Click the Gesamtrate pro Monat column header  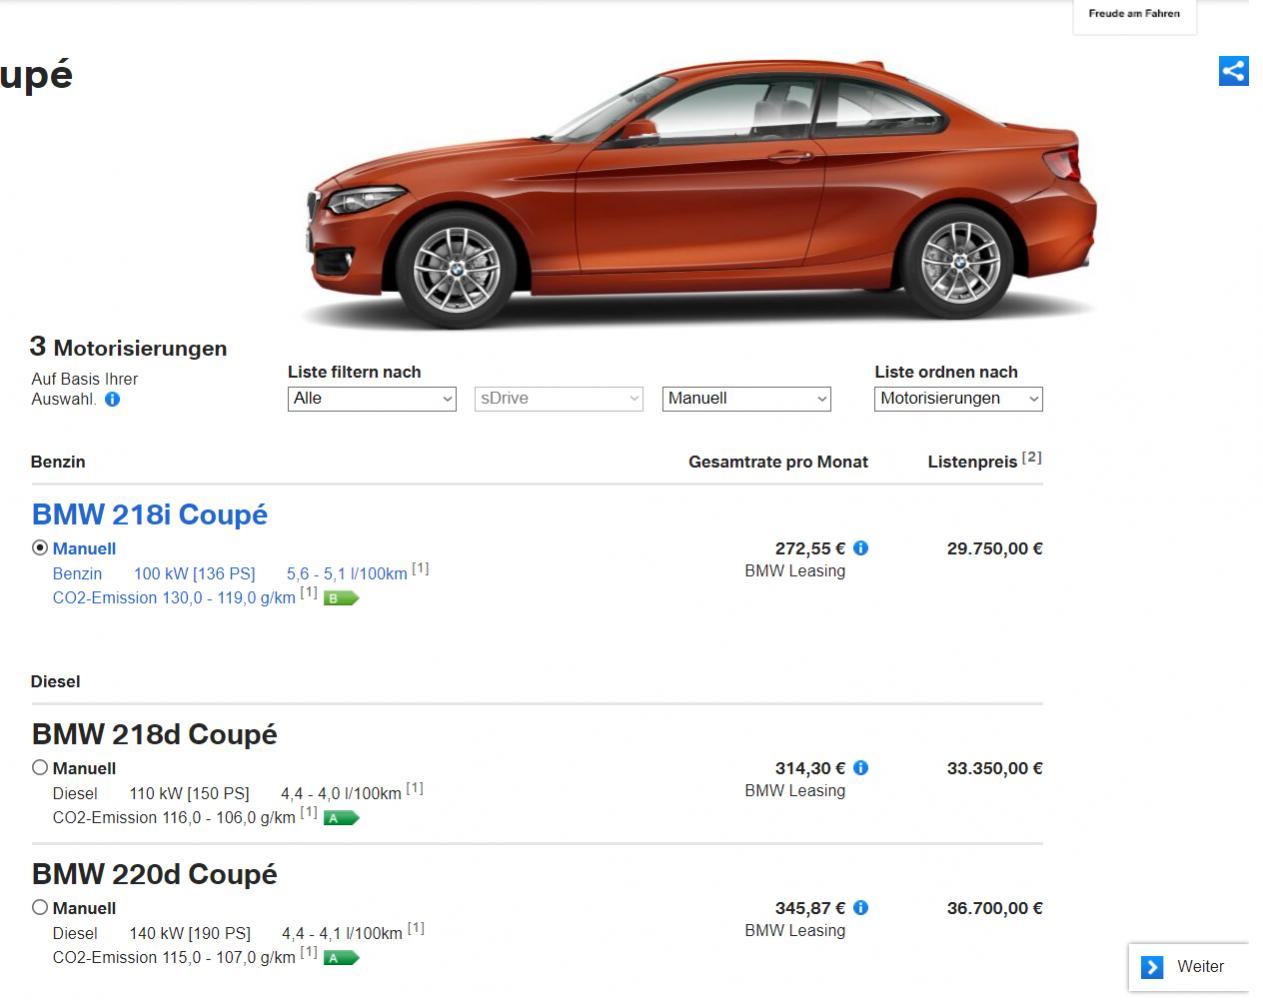point(778,462)
